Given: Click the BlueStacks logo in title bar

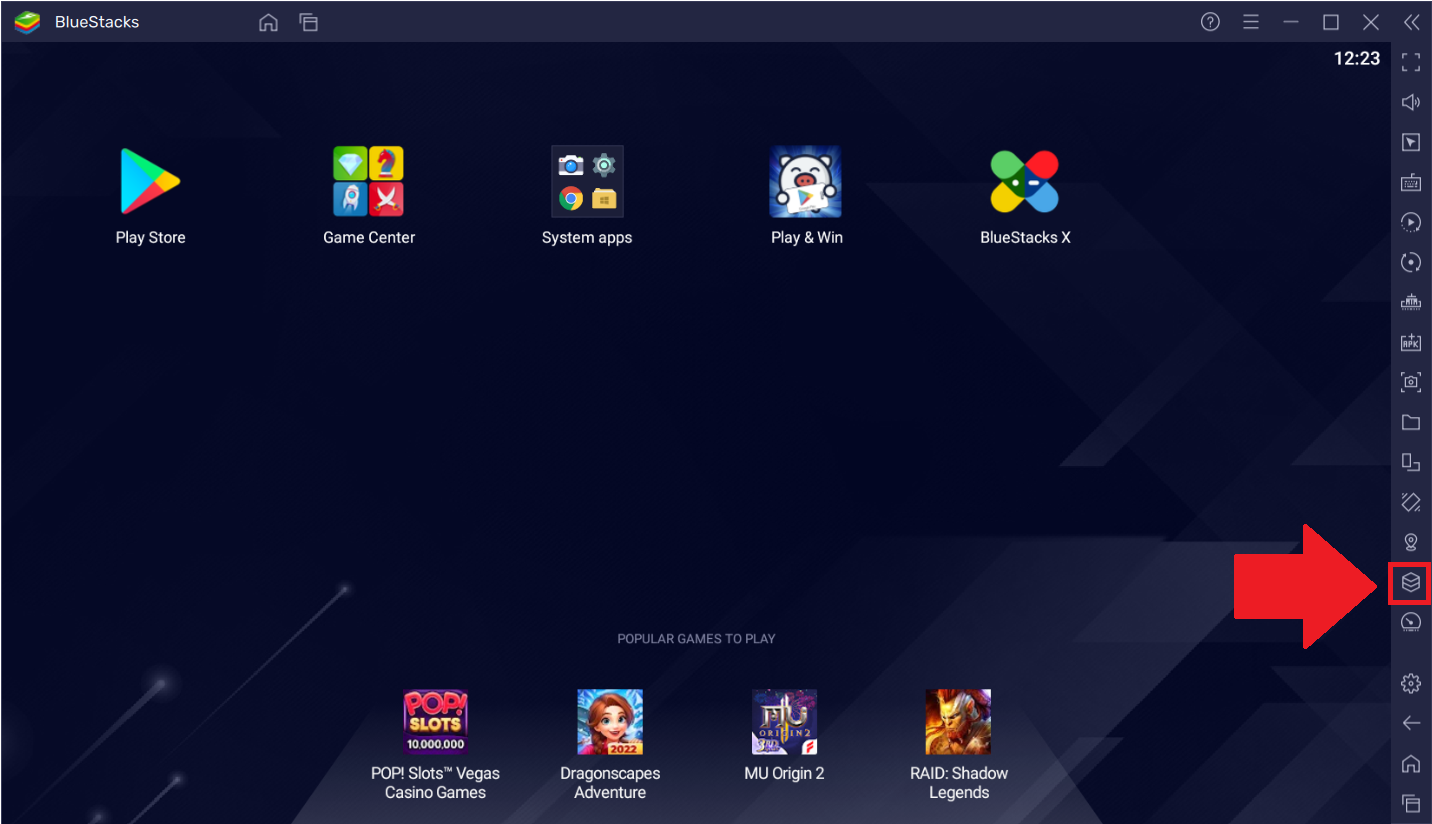Looking at the screenshot, I should [x=27, y=22].
